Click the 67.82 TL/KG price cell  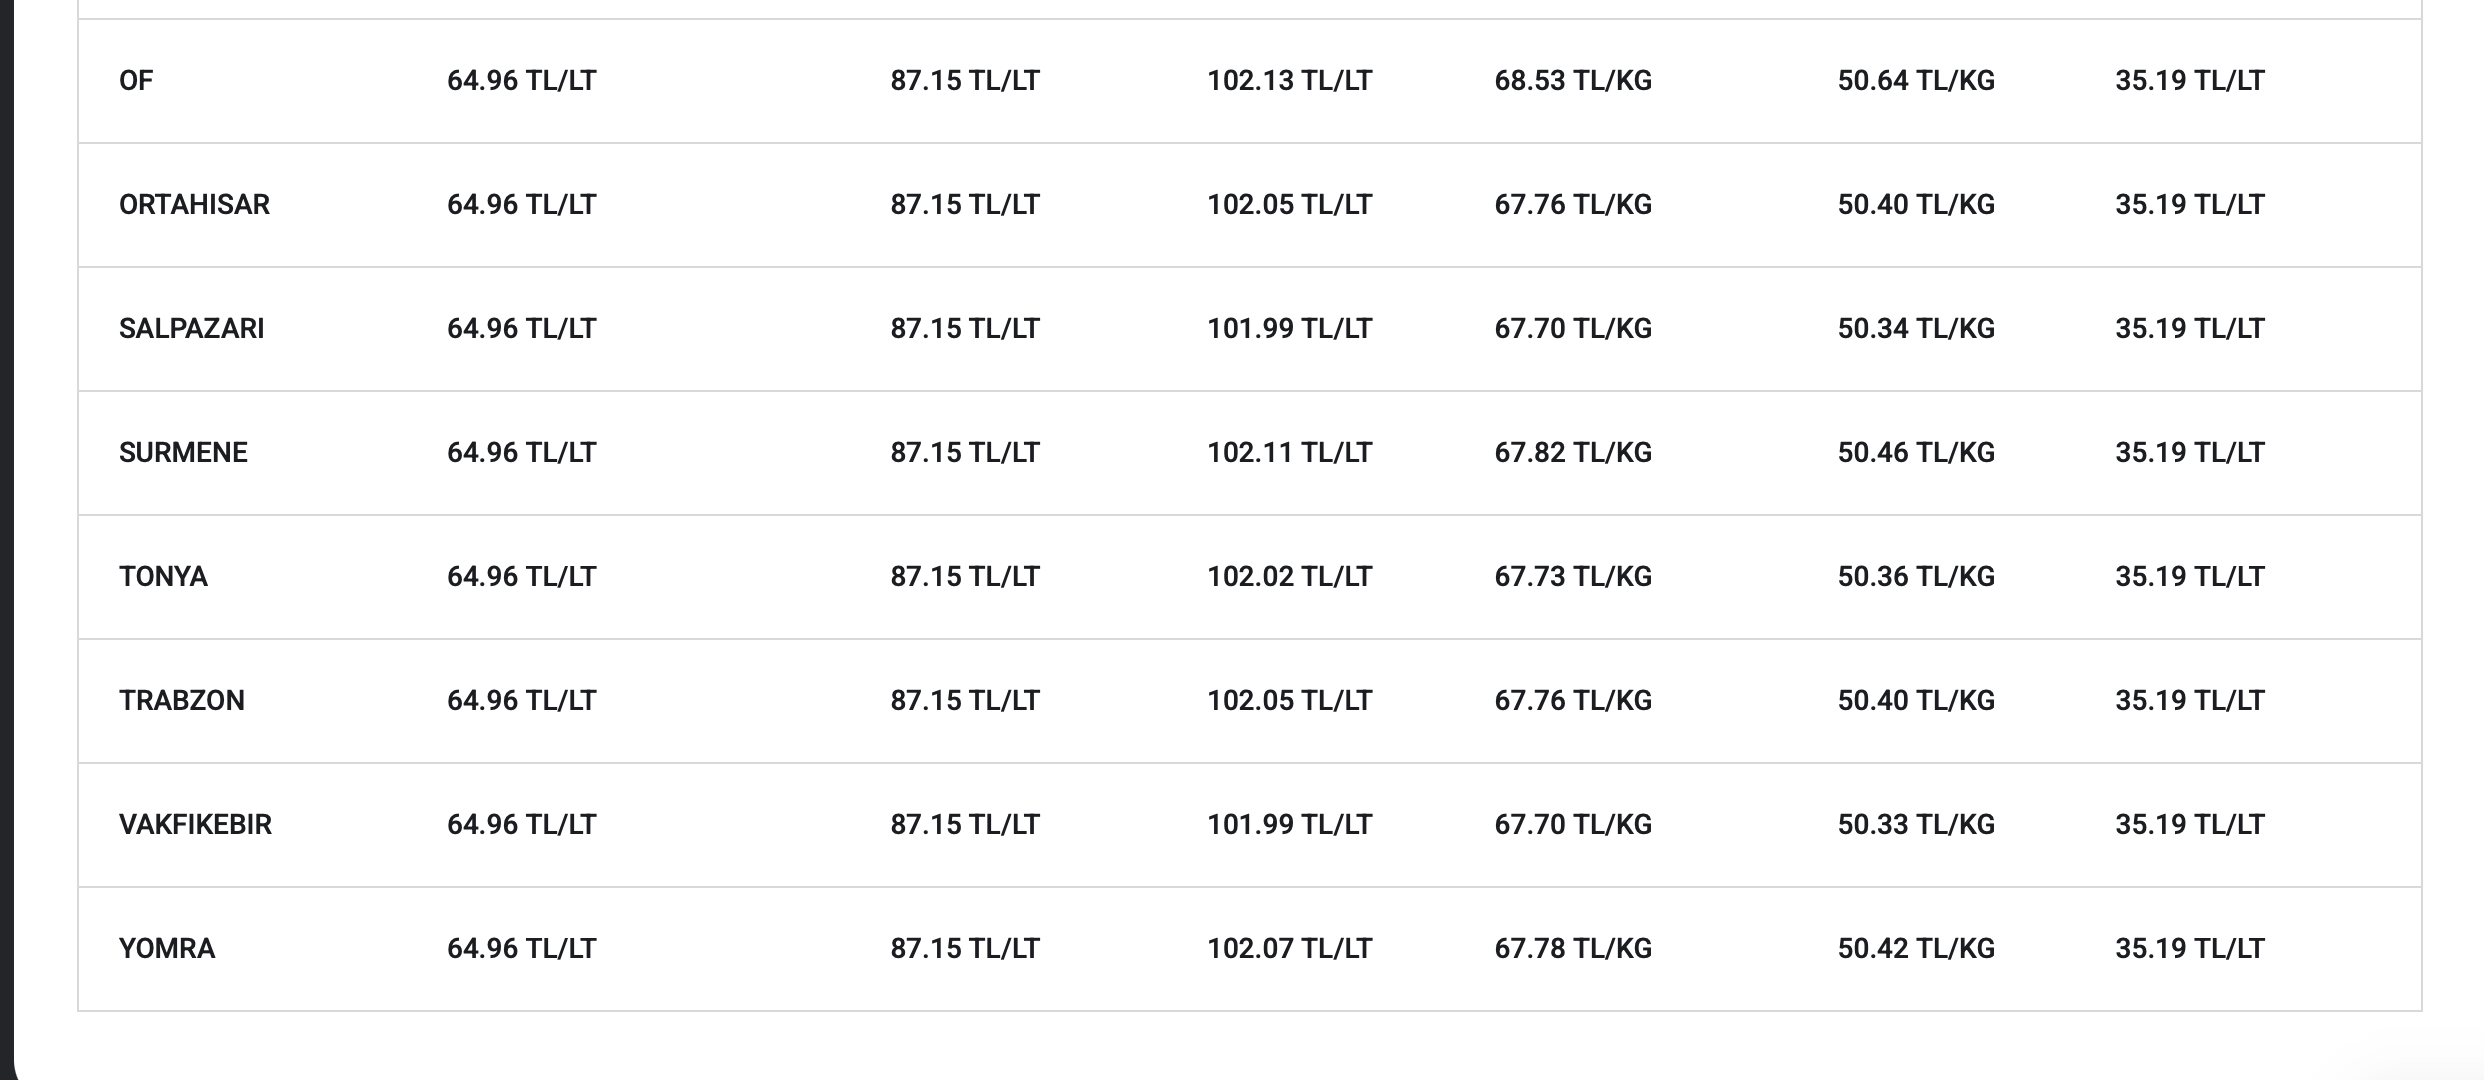pos(1573,453)
